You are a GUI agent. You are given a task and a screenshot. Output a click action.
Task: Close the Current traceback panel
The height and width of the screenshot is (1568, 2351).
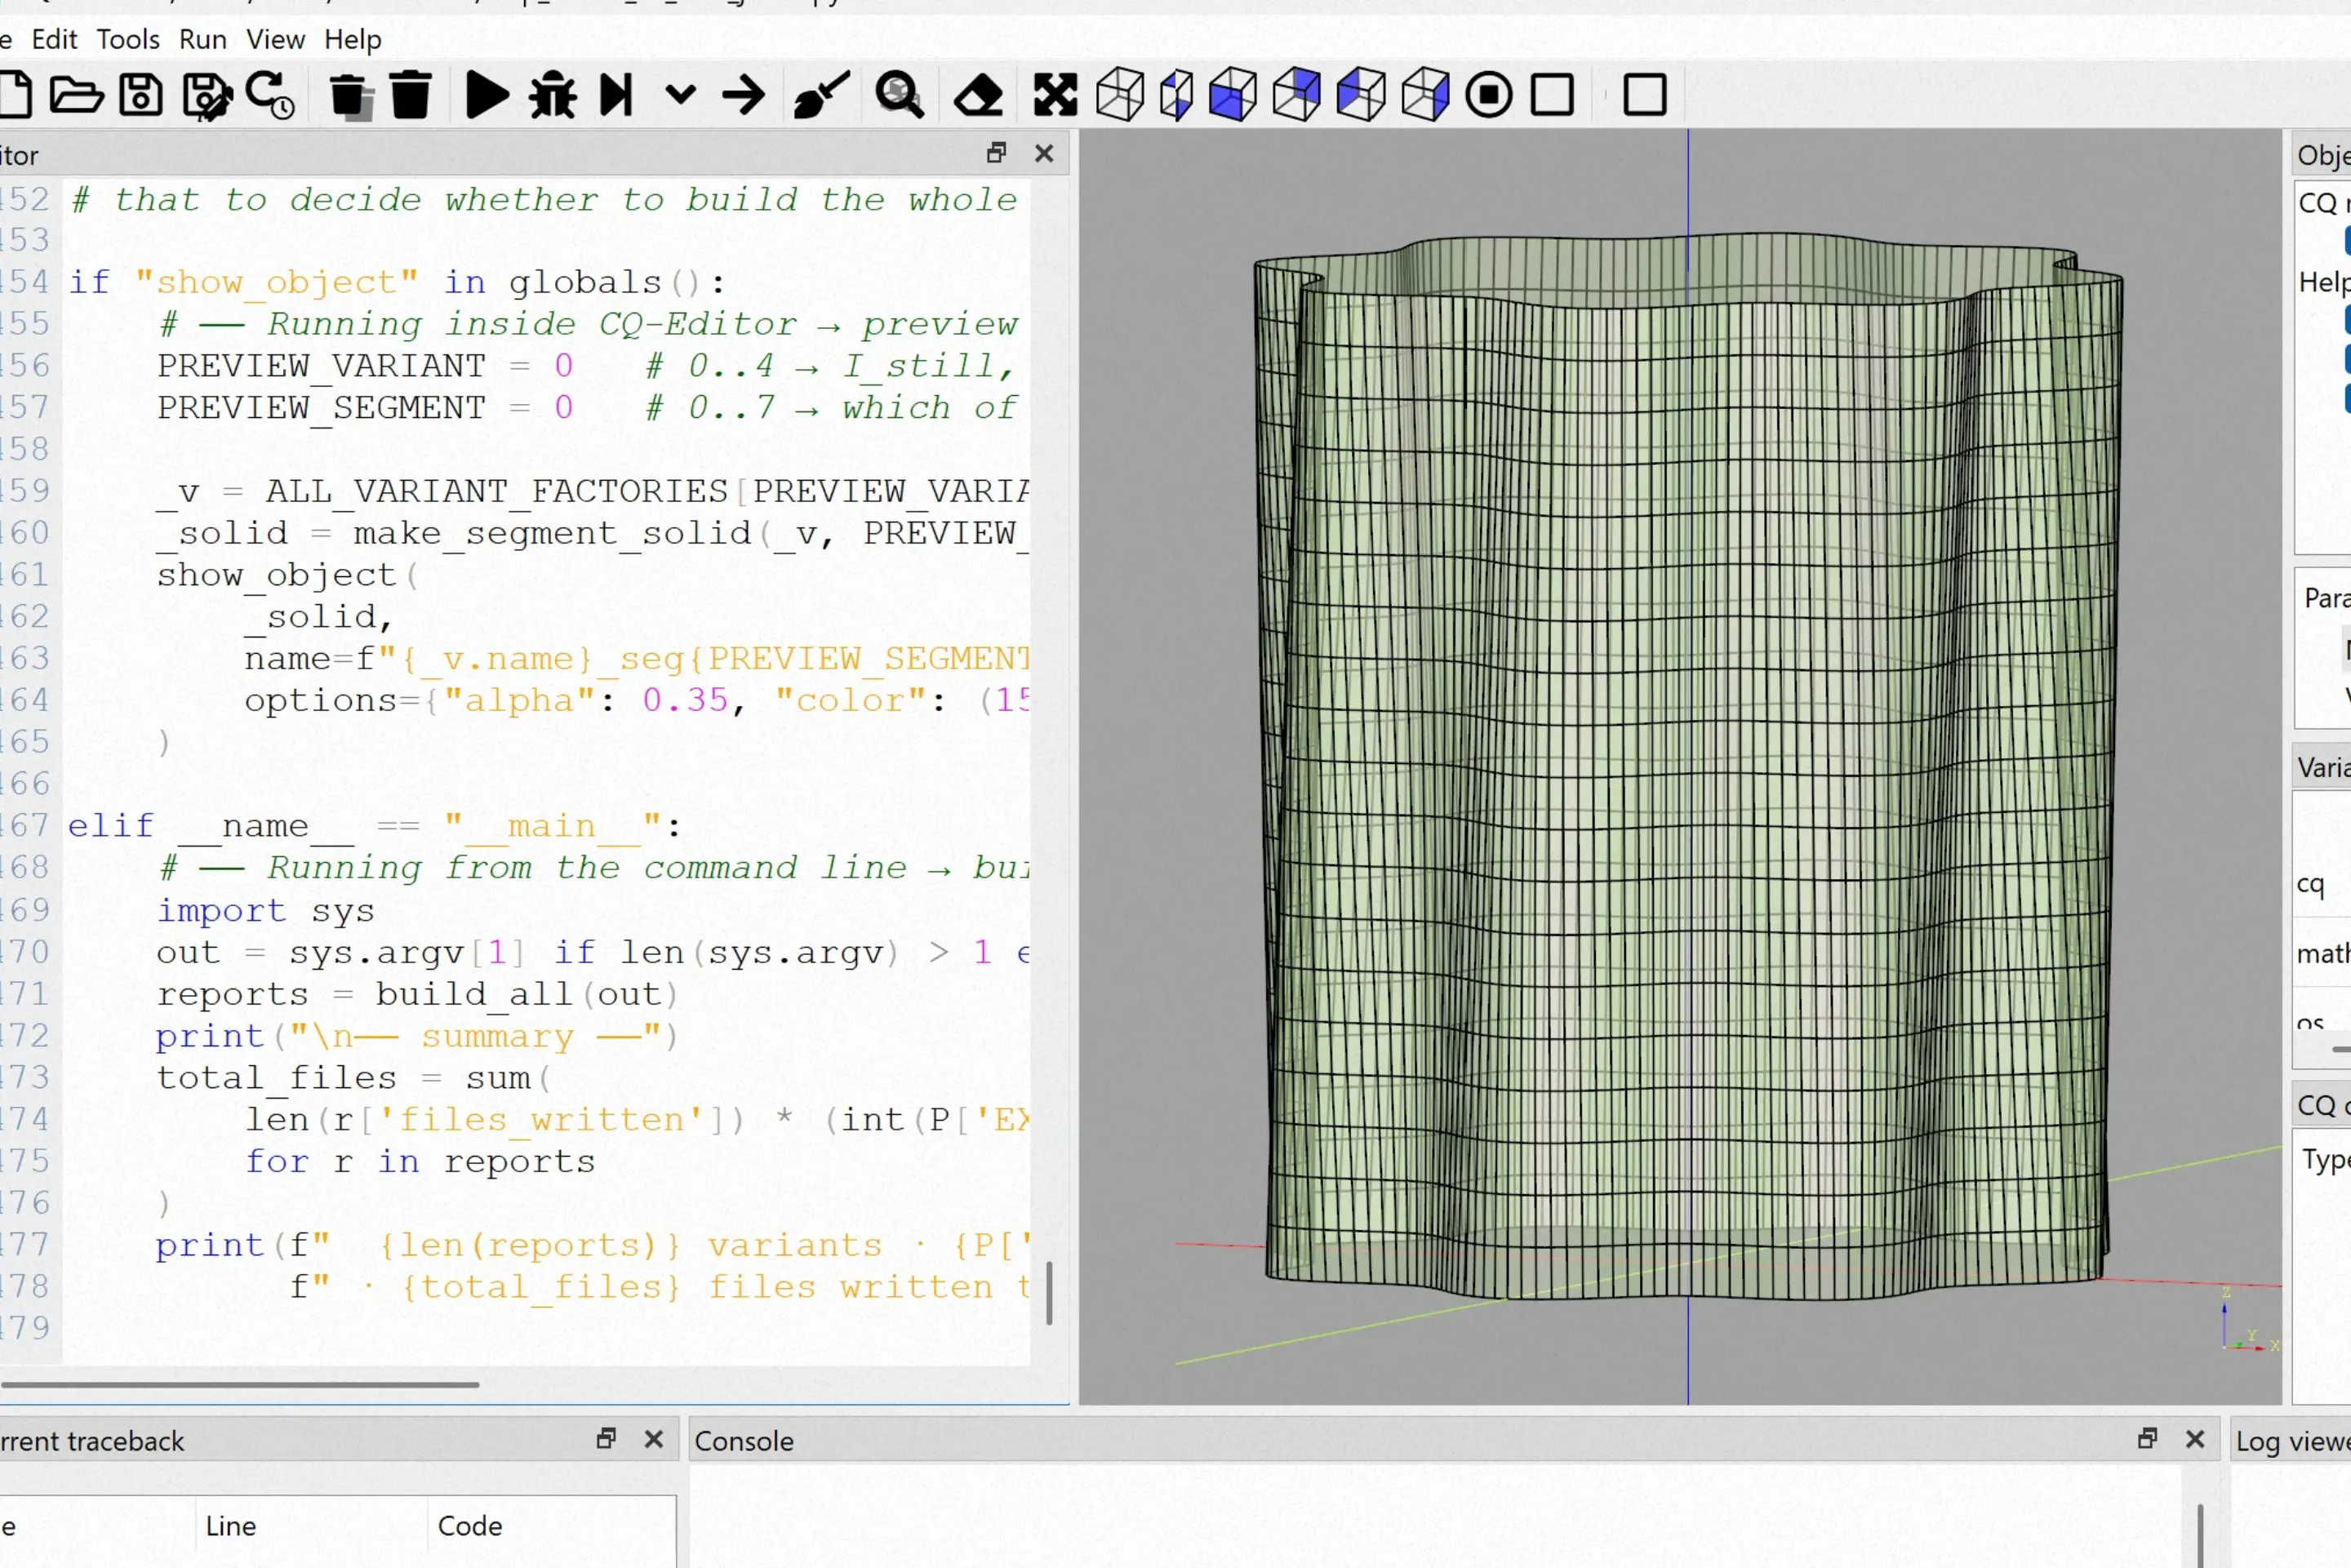click(654, 1439)
